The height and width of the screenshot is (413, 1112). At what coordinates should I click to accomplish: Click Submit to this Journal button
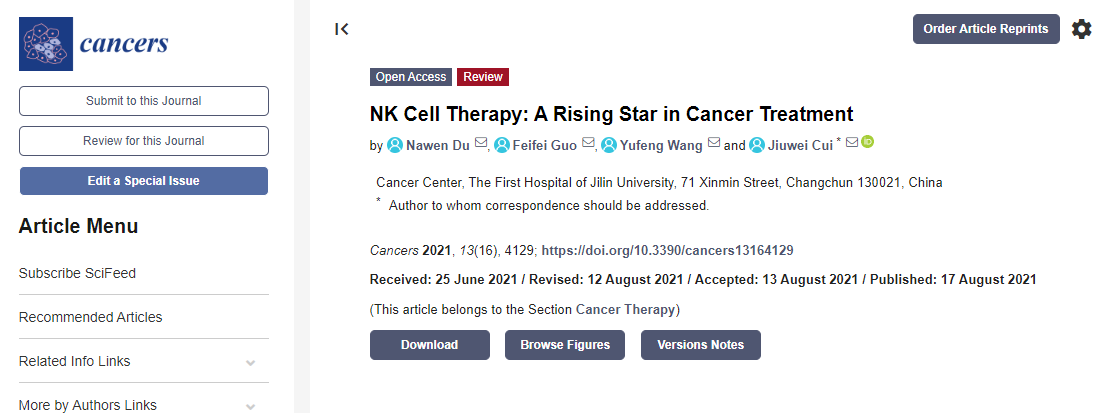(x=144, y=101)
